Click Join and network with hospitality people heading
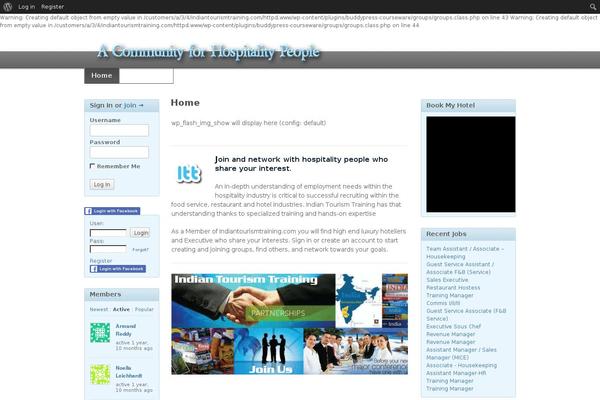Image resolution: width=600 pixels, height=400 pixels. [301, 164]
